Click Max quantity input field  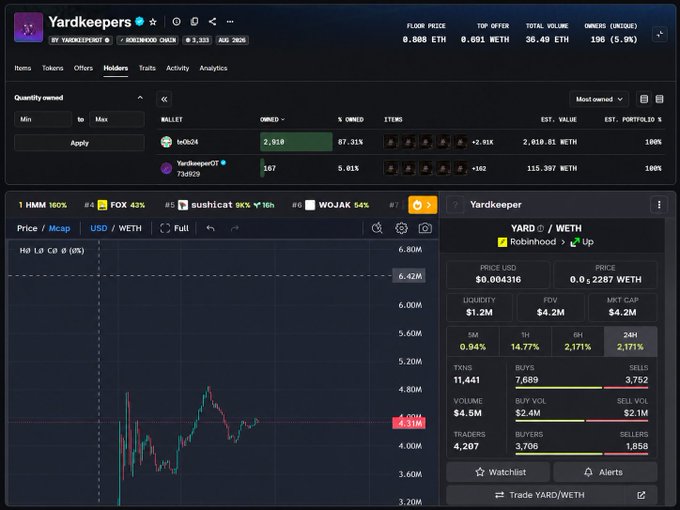pos(117,119)
